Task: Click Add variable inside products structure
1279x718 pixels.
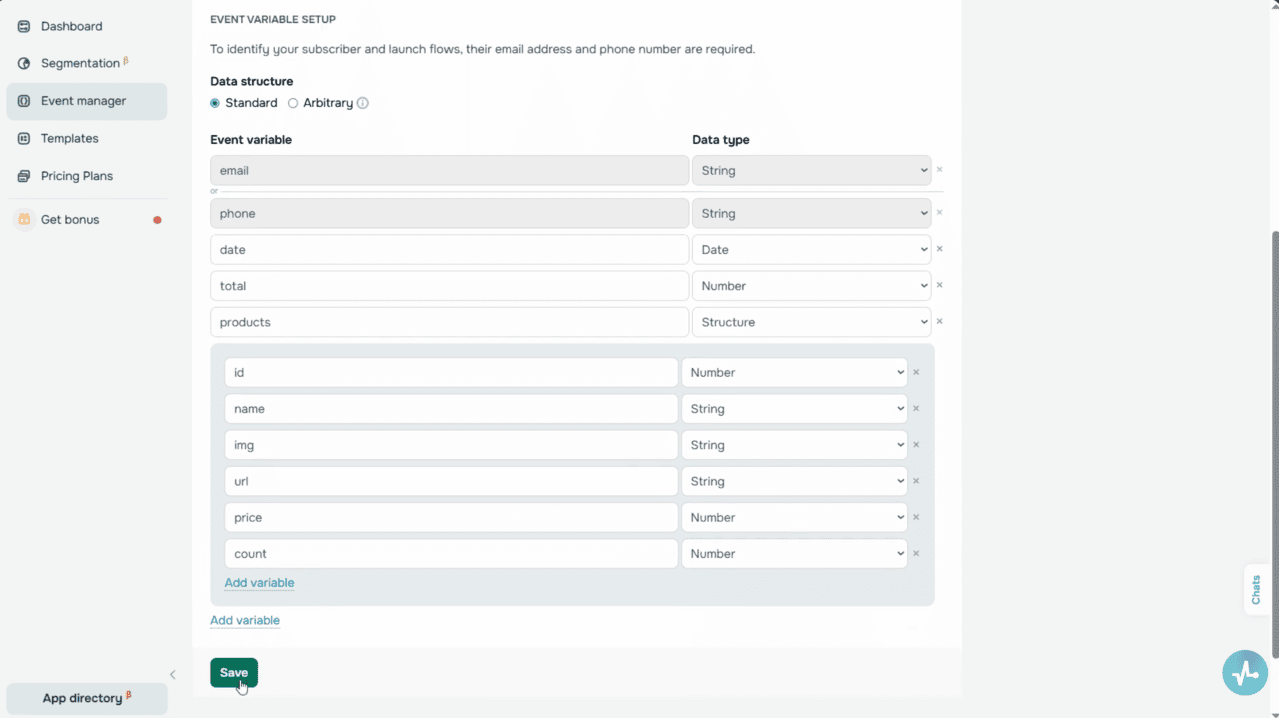Action: [259, 583]
